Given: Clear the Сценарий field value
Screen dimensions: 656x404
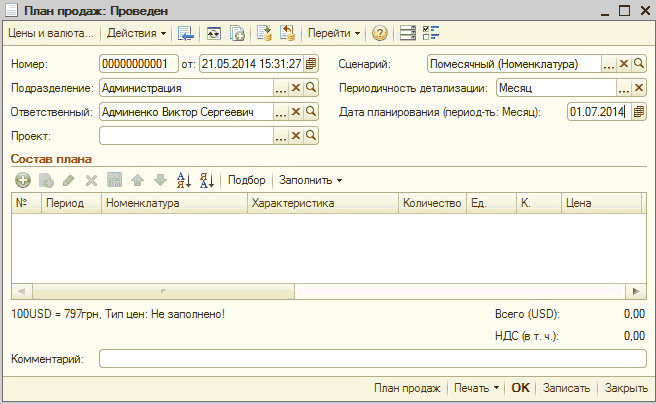Looking at the screenshot, I should coord(623,64).
